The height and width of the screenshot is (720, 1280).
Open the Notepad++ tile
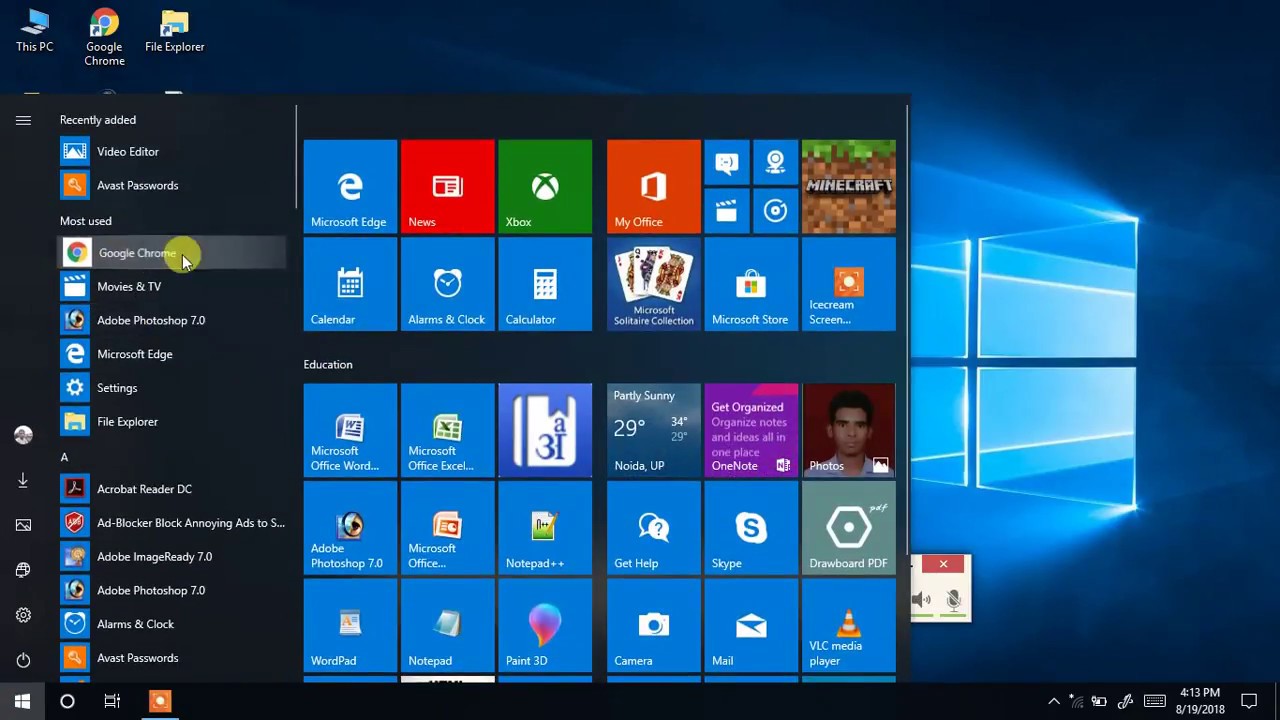click(545, 528)
